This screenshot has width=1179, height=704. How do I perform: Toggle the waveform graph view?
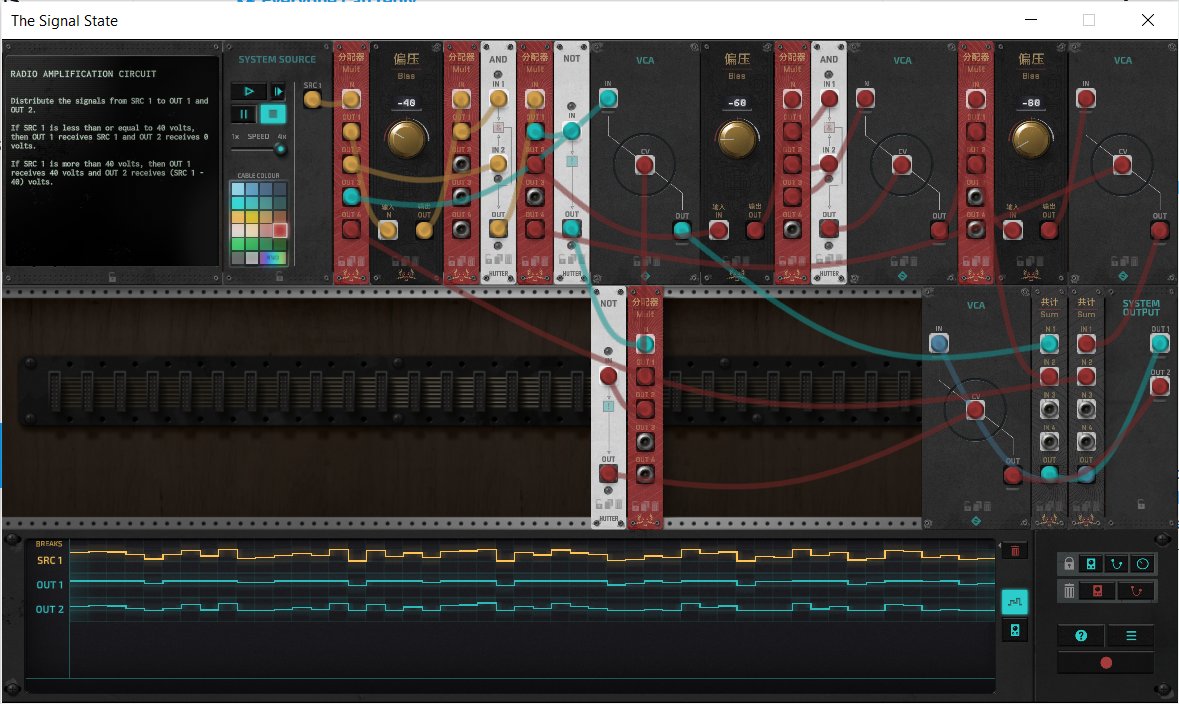click(x=1014, y=601)
